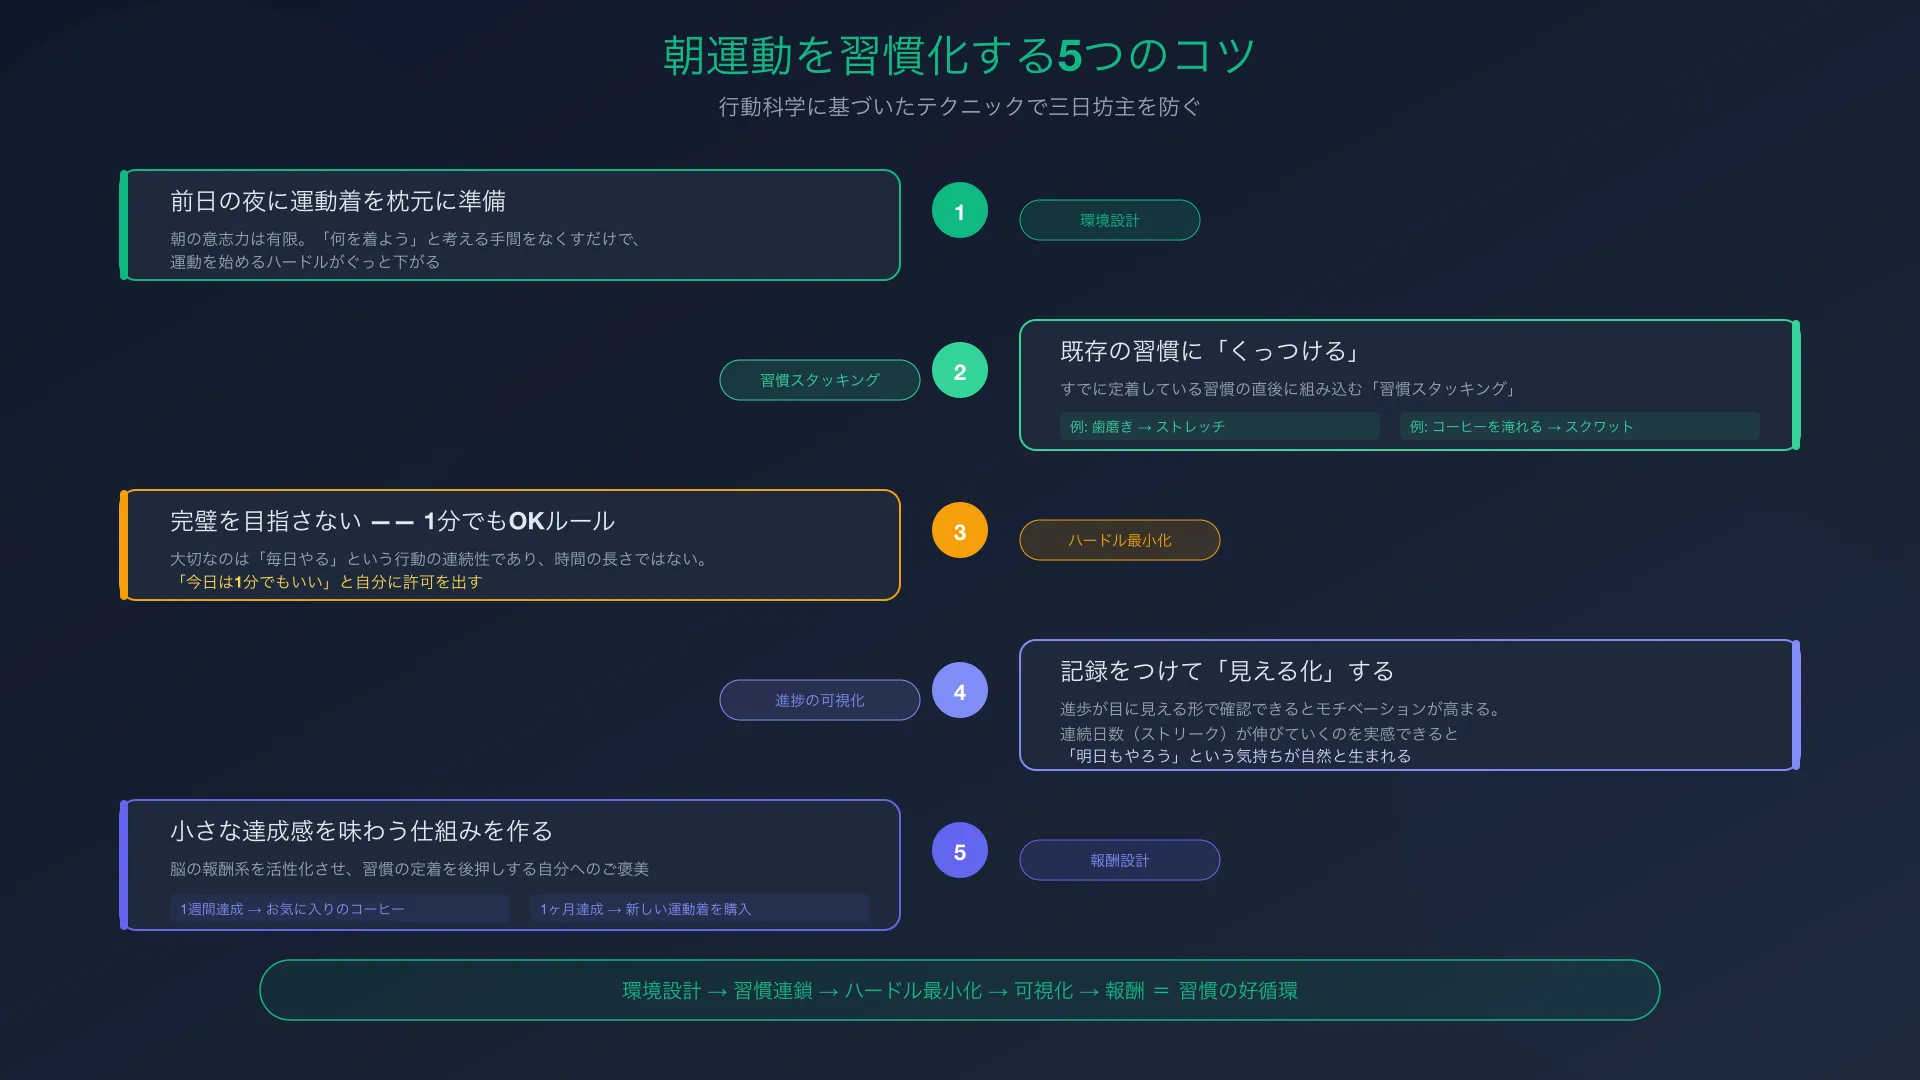Viewport: 1920px width, 1080px height.
Task: Open the 前日の夜に運動着を枕元に準備 card
Action: 510,225
